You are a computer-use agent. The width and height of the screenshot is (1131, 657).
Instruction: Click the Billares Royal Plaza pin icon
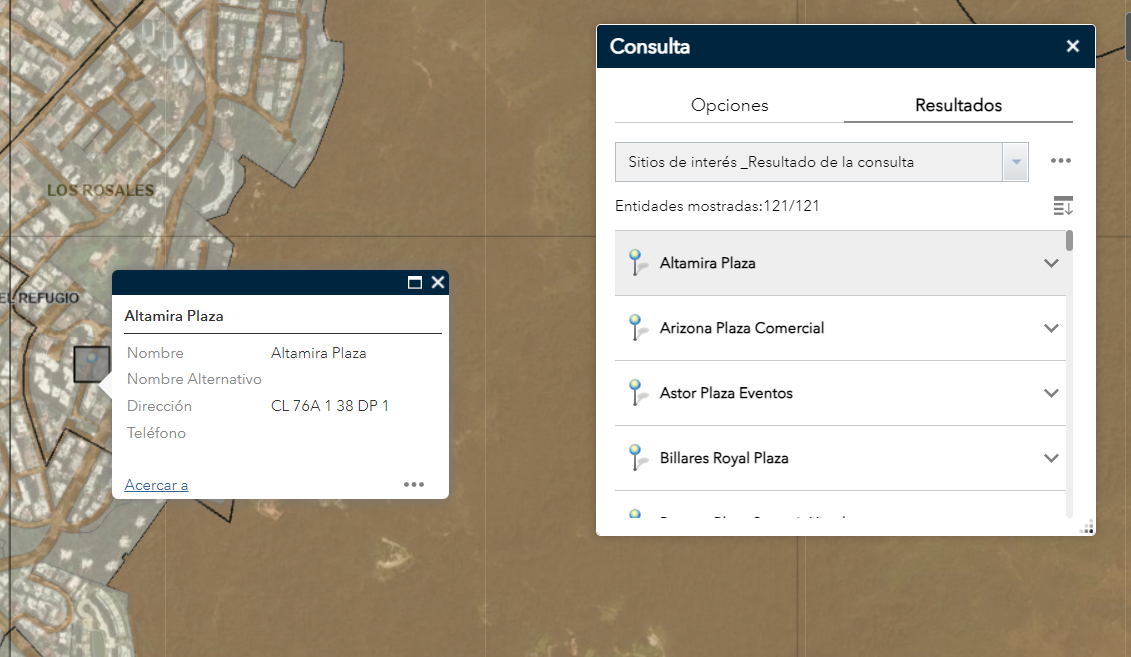tap(635, 458)
